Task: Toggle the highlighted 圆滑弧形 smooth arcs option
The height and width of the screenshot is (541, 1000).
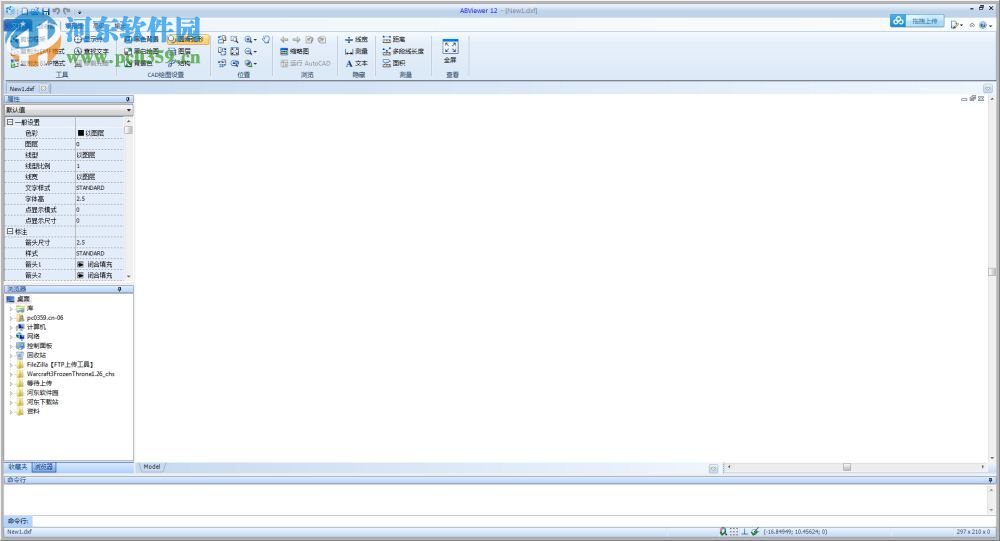Action: coord(186,40)
